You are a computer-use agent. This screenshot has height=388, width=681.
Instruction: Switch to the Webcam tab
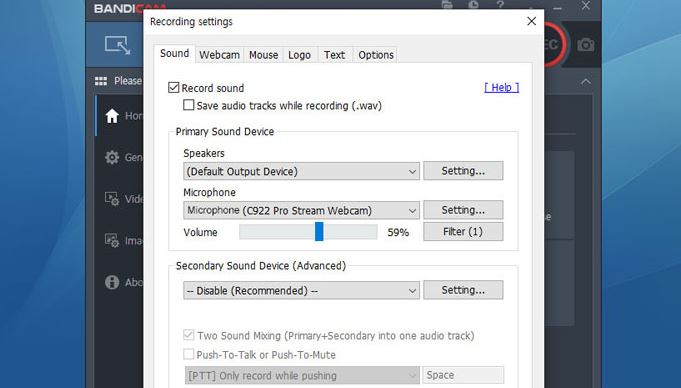coord(219,55)
